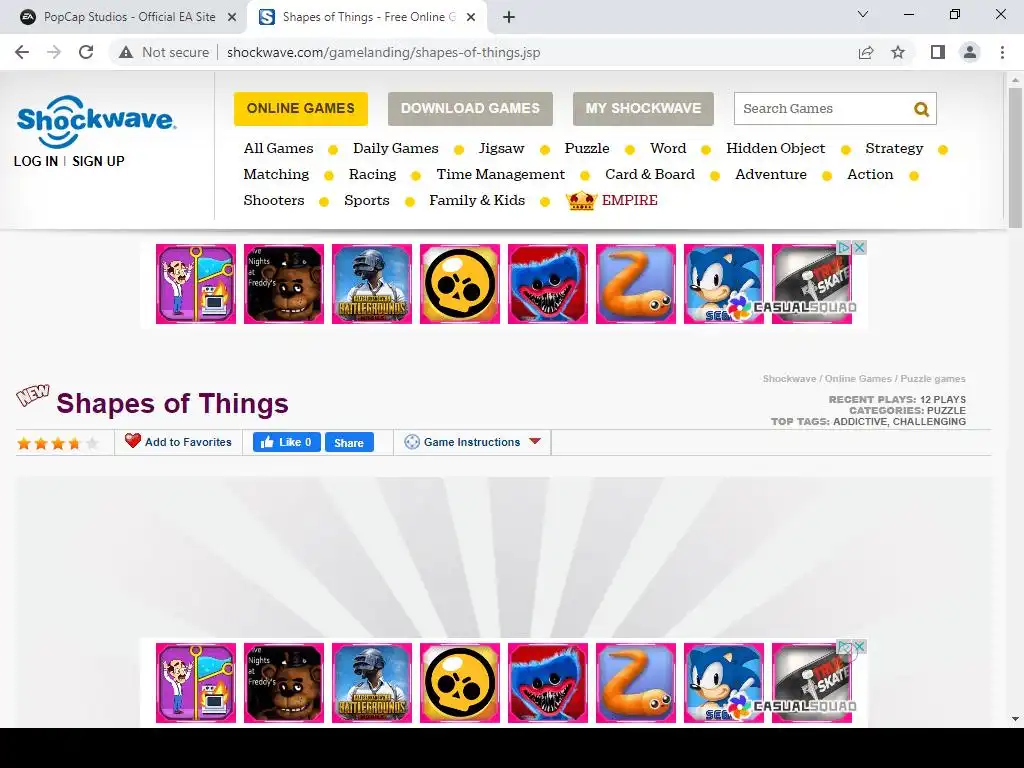Click the Game Instructions icon
This screenshot has width=1024, height=768.
(411, 442)
